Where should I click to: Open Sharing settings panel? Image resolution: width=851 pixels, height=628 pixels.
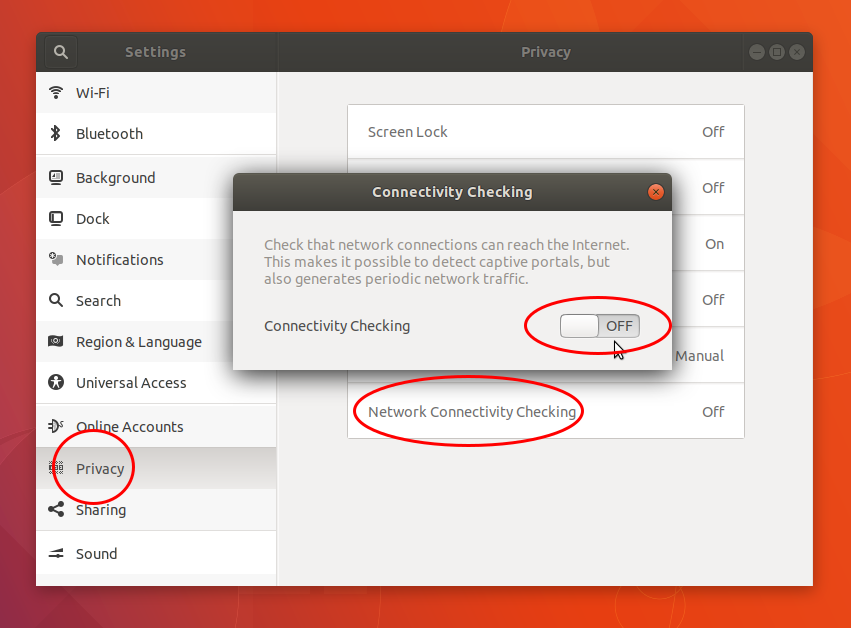(x=156, y=510)
